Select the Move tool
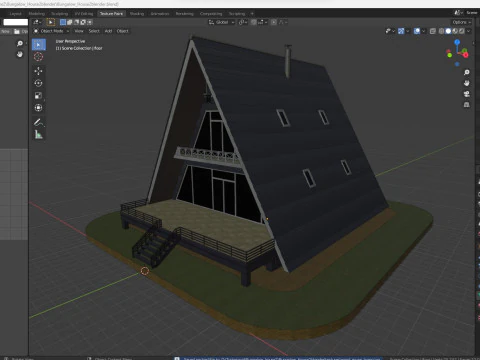480x360 pixels. coord(38,71)
